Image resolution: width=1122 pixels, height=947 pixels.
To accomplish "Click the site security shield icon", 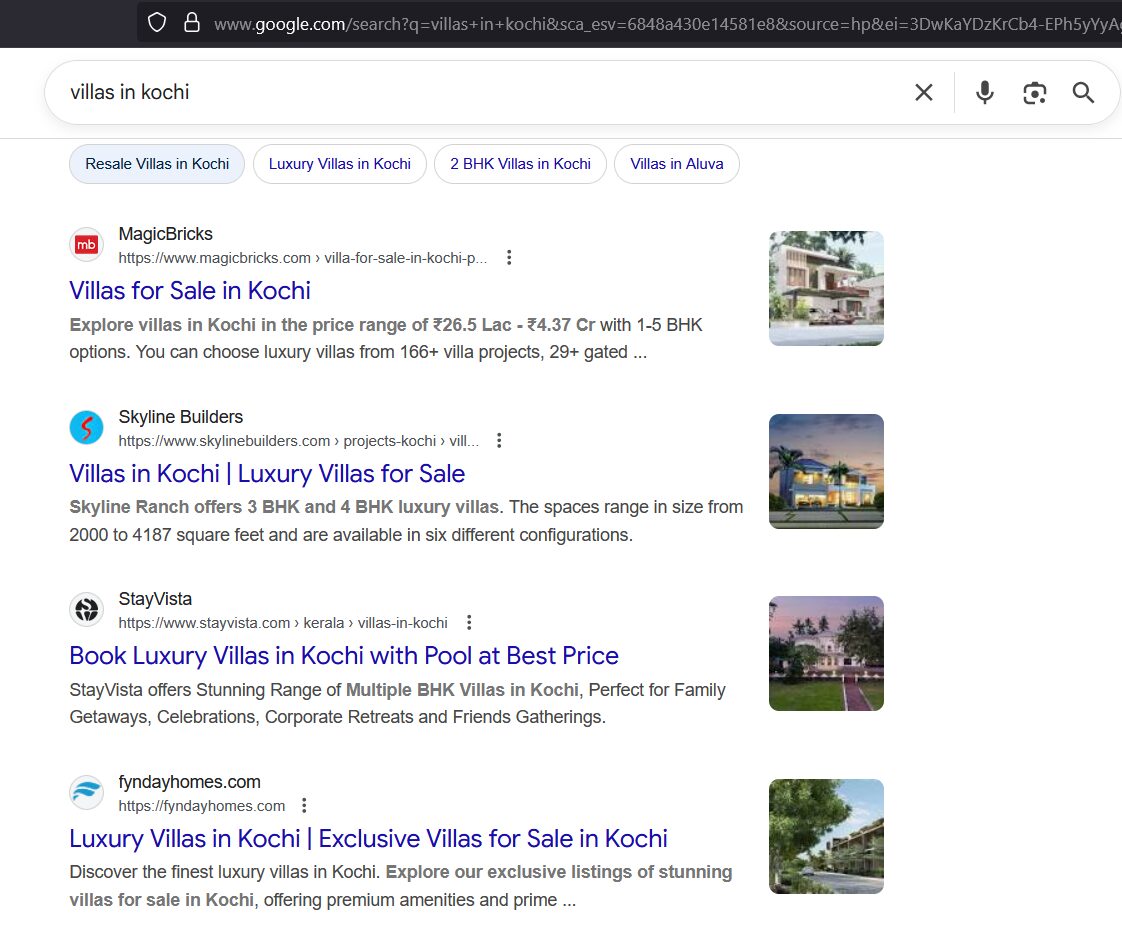I will click(x=157, y=22).
